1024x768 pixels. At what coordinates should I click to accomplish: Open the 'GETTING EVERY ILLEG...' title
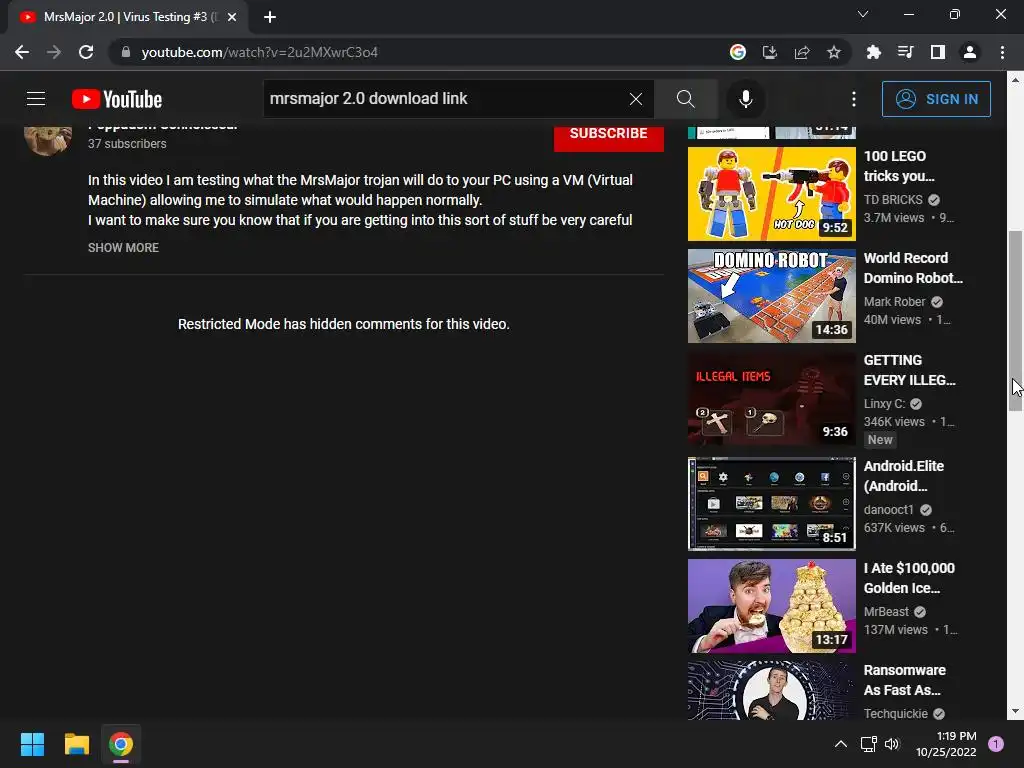point(909,370)
